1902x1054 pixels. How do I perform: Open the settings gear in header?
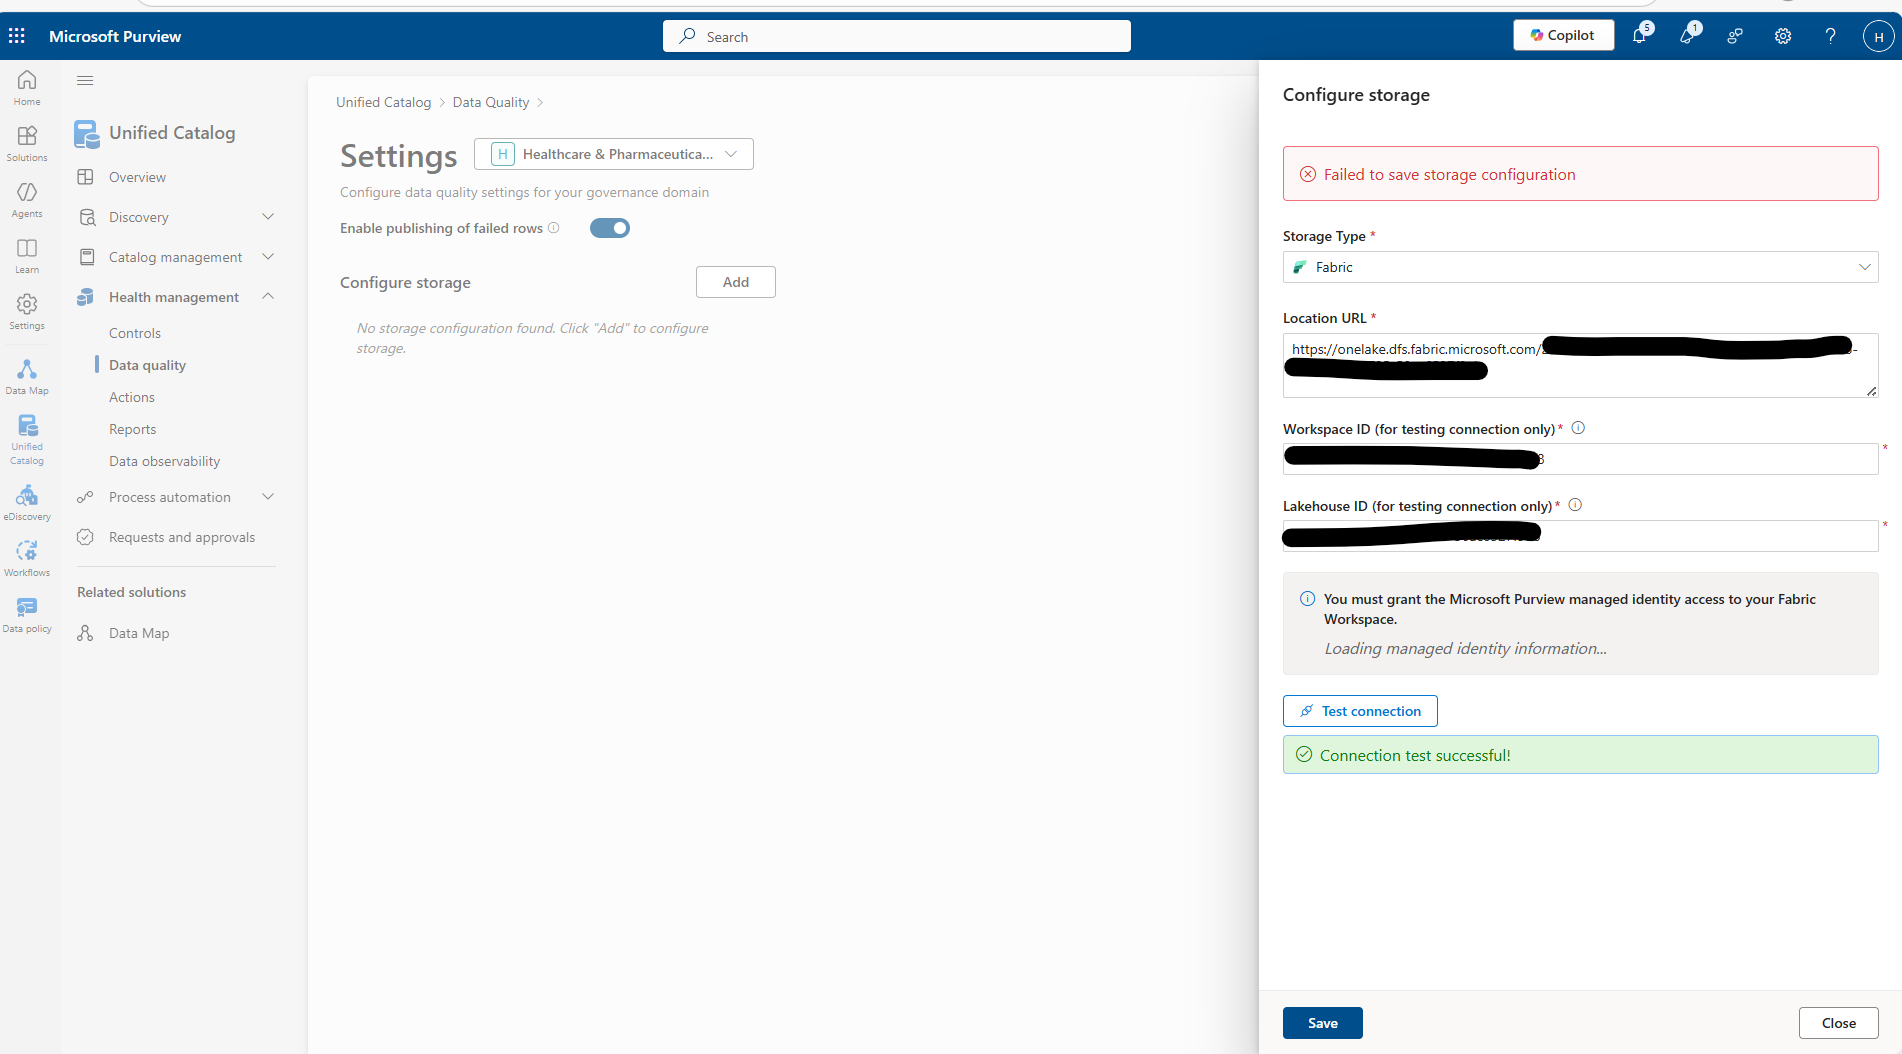pyautogui.click(x=1783, y=36)
